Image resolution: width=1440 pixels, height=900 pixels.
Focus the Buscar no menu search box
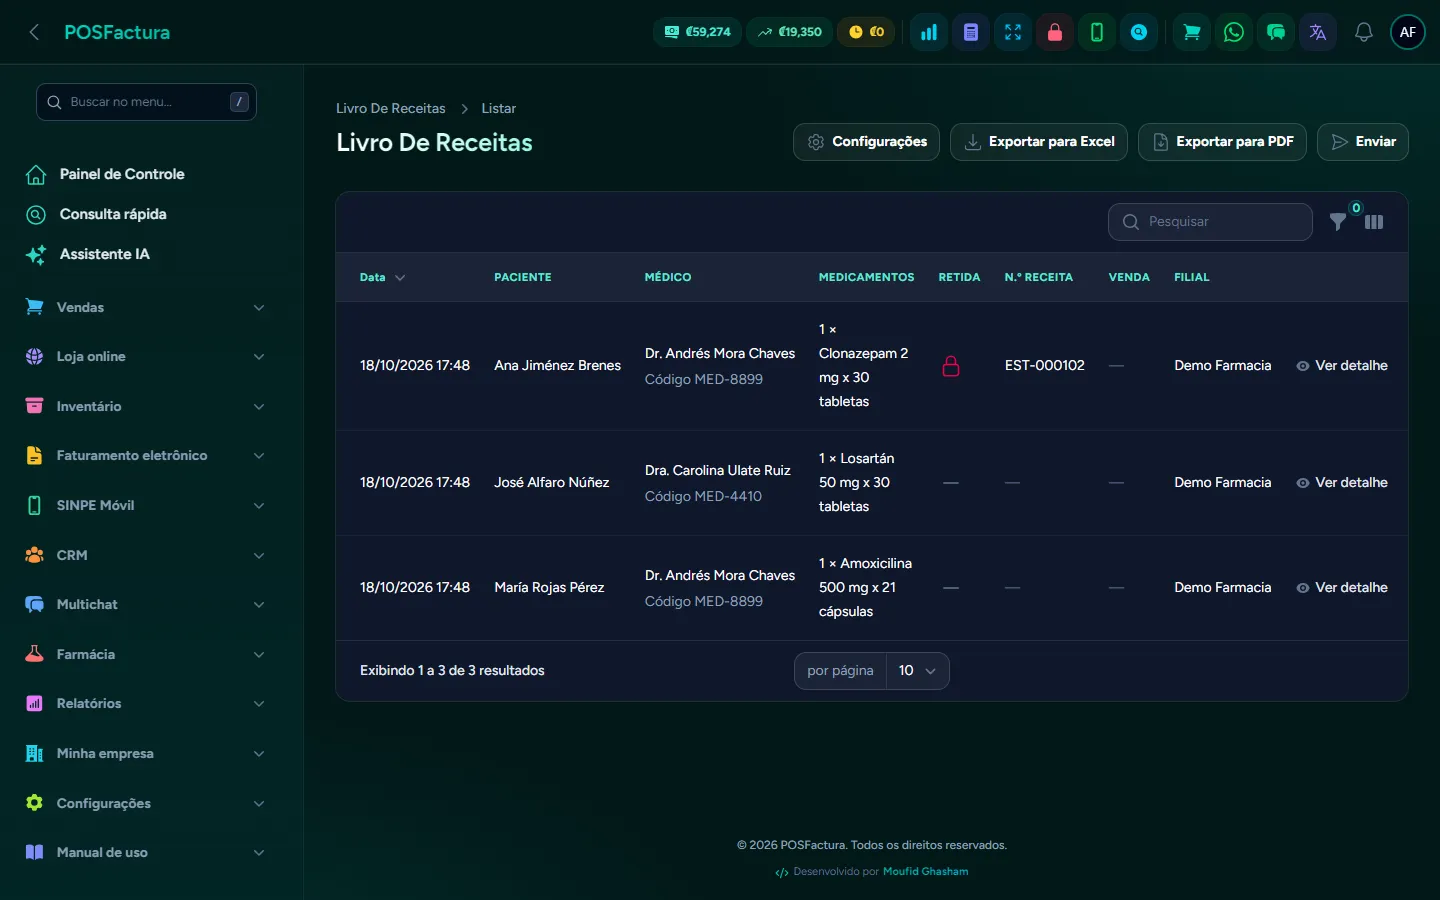(146, 102)
